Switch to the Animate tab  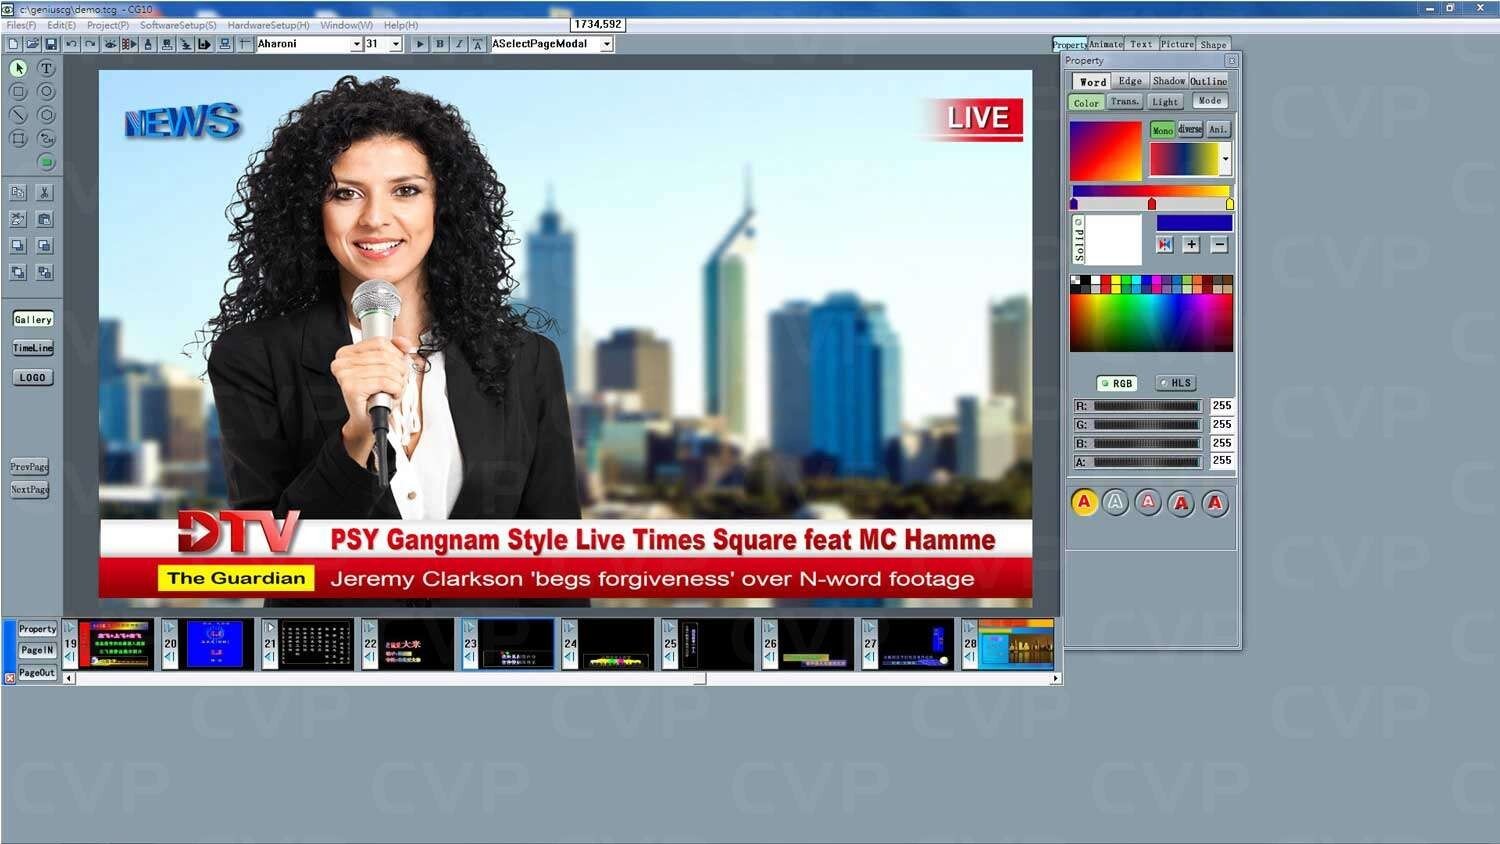point(1106,44)
